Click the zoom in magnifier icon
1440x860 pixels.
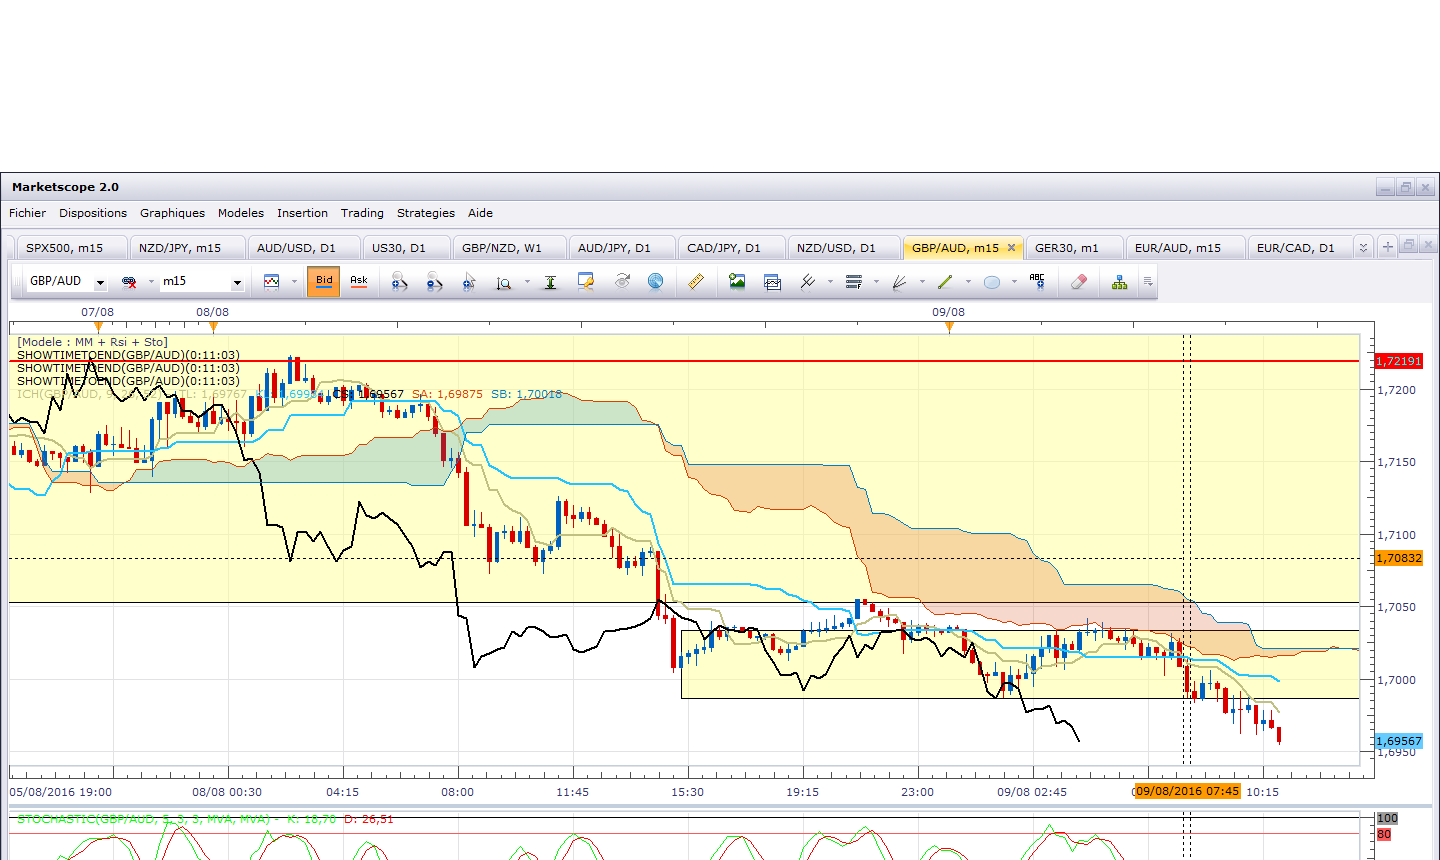pyautogui.click(x=399, y=282)
